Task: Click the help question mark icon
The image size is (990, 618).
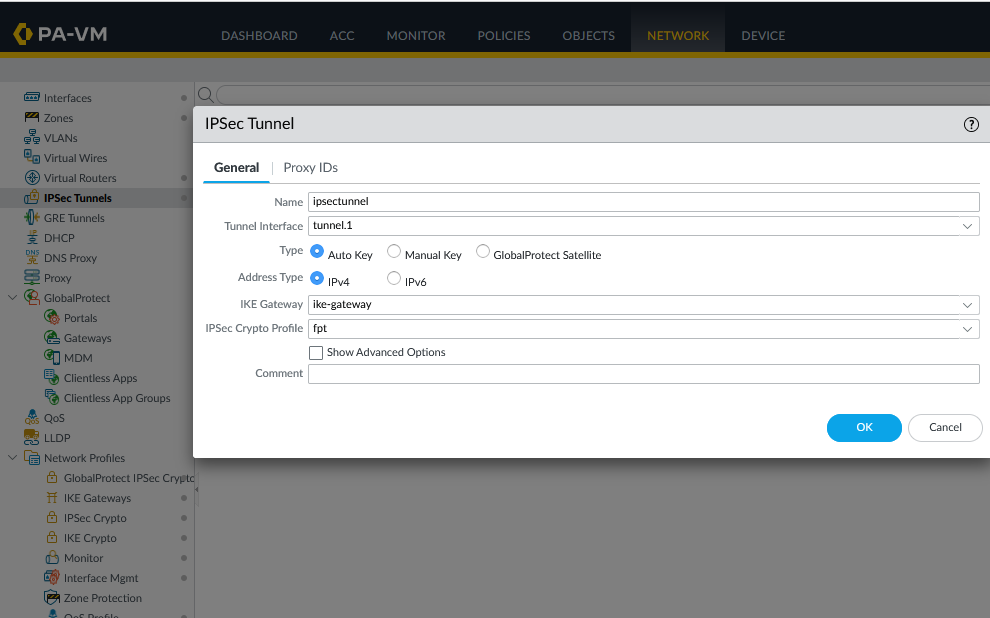Action: (970, 124)
